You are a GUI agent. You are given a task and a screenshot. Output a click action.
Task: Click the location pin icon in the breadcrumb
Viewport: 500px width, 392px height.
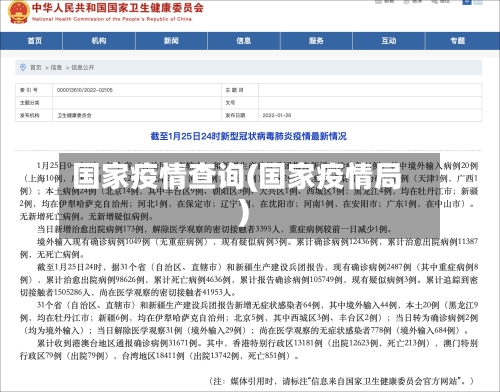[x=23, y=67]
